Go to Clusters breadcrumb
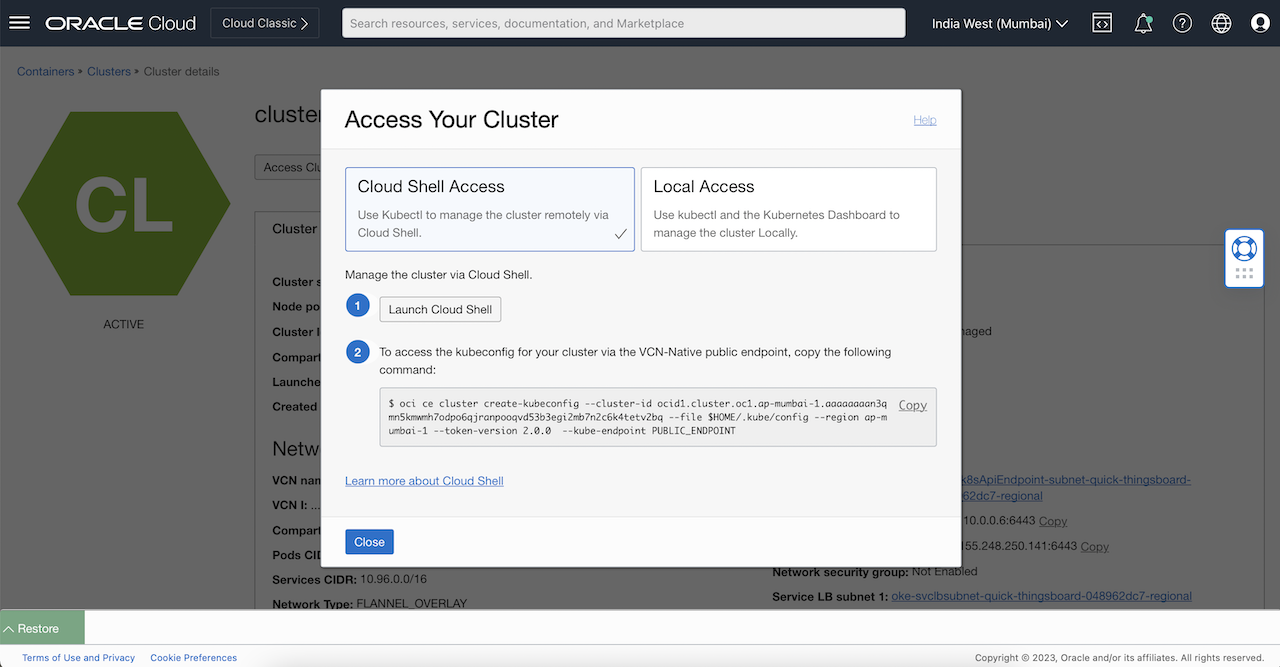This screenshot has width=1280, height=667. 109,72
